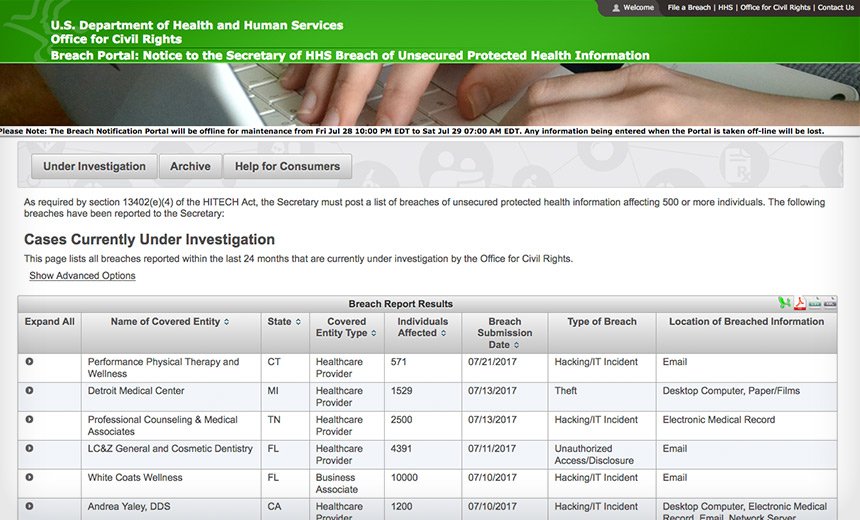Export results as XML file
Image resolution: width=860 pixels, height=520 pixels.
(830, 303)
